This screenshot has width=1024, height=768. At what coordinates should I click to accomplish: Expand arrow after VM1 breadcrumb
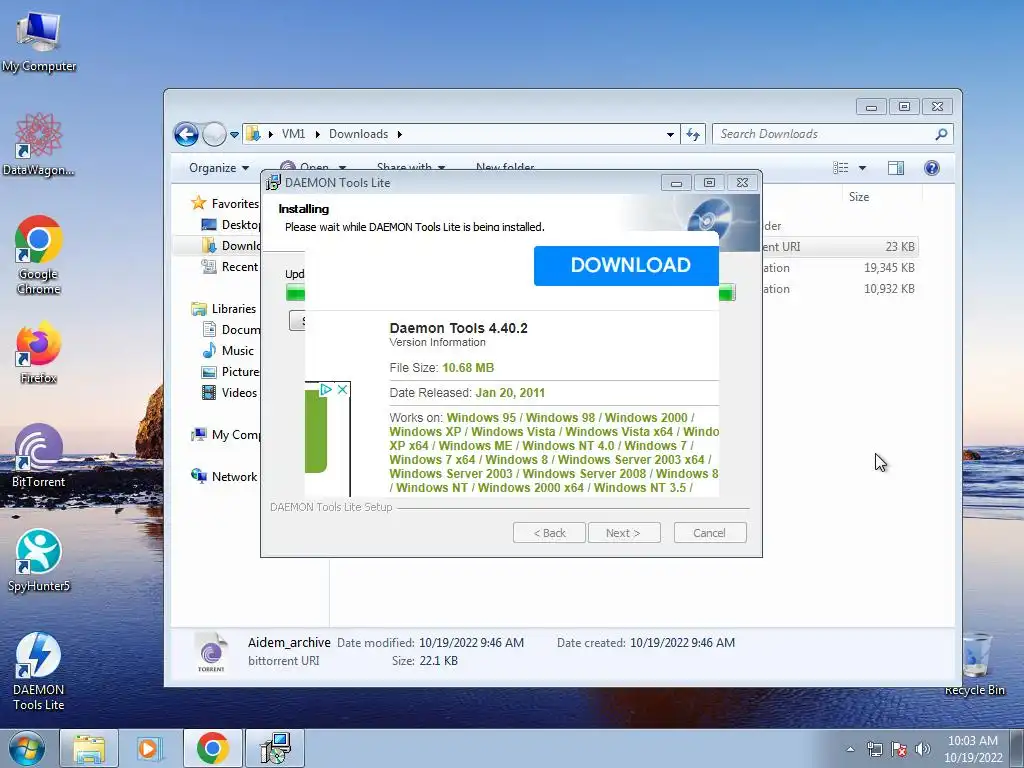[317, 134]
